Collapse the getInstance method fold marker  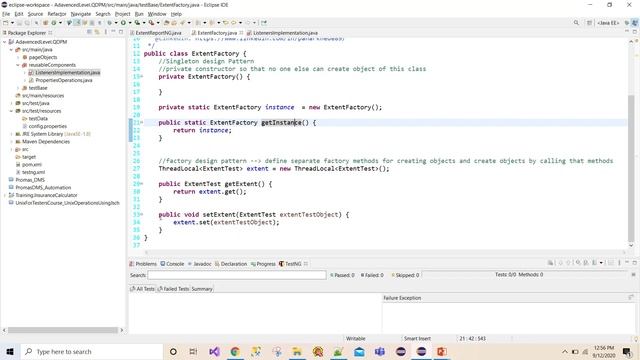142,122
